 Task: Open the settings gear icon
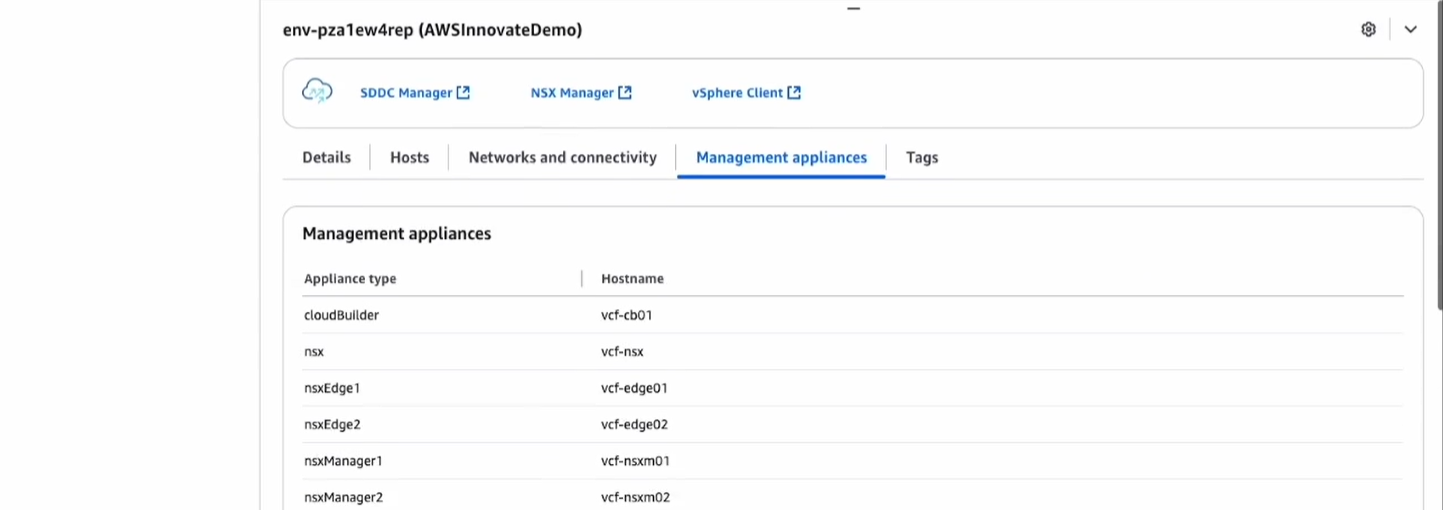(x=1369, y=29)
